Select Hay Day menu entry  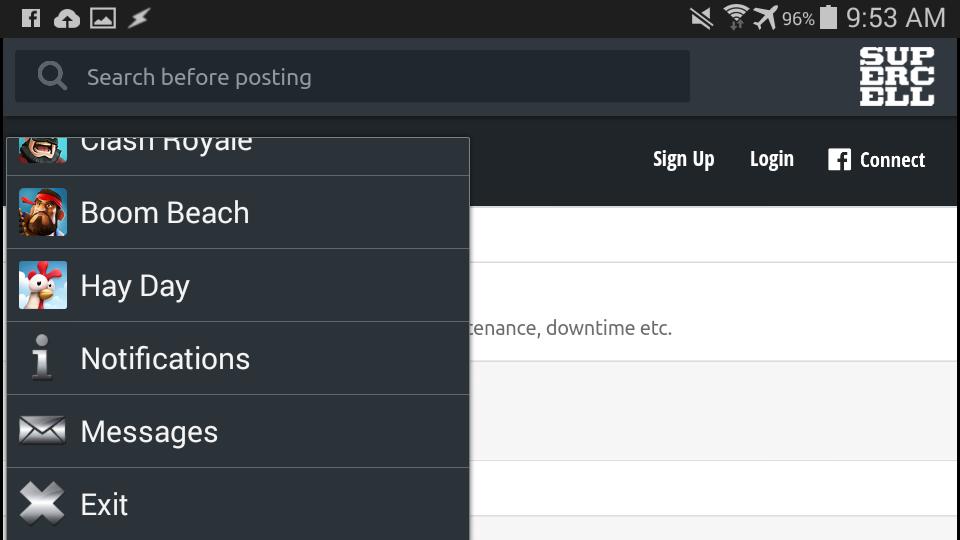(135, 285)
